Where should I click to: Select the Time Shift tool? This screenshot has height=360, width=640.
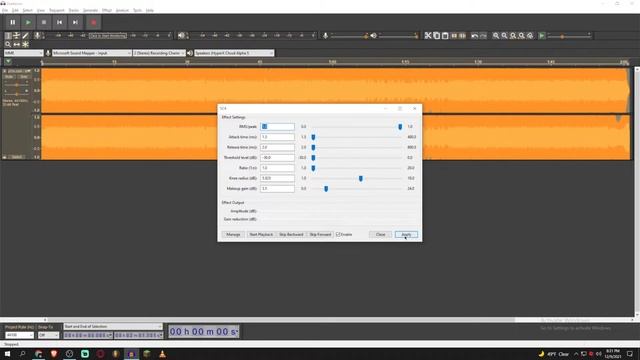[17, 44]
